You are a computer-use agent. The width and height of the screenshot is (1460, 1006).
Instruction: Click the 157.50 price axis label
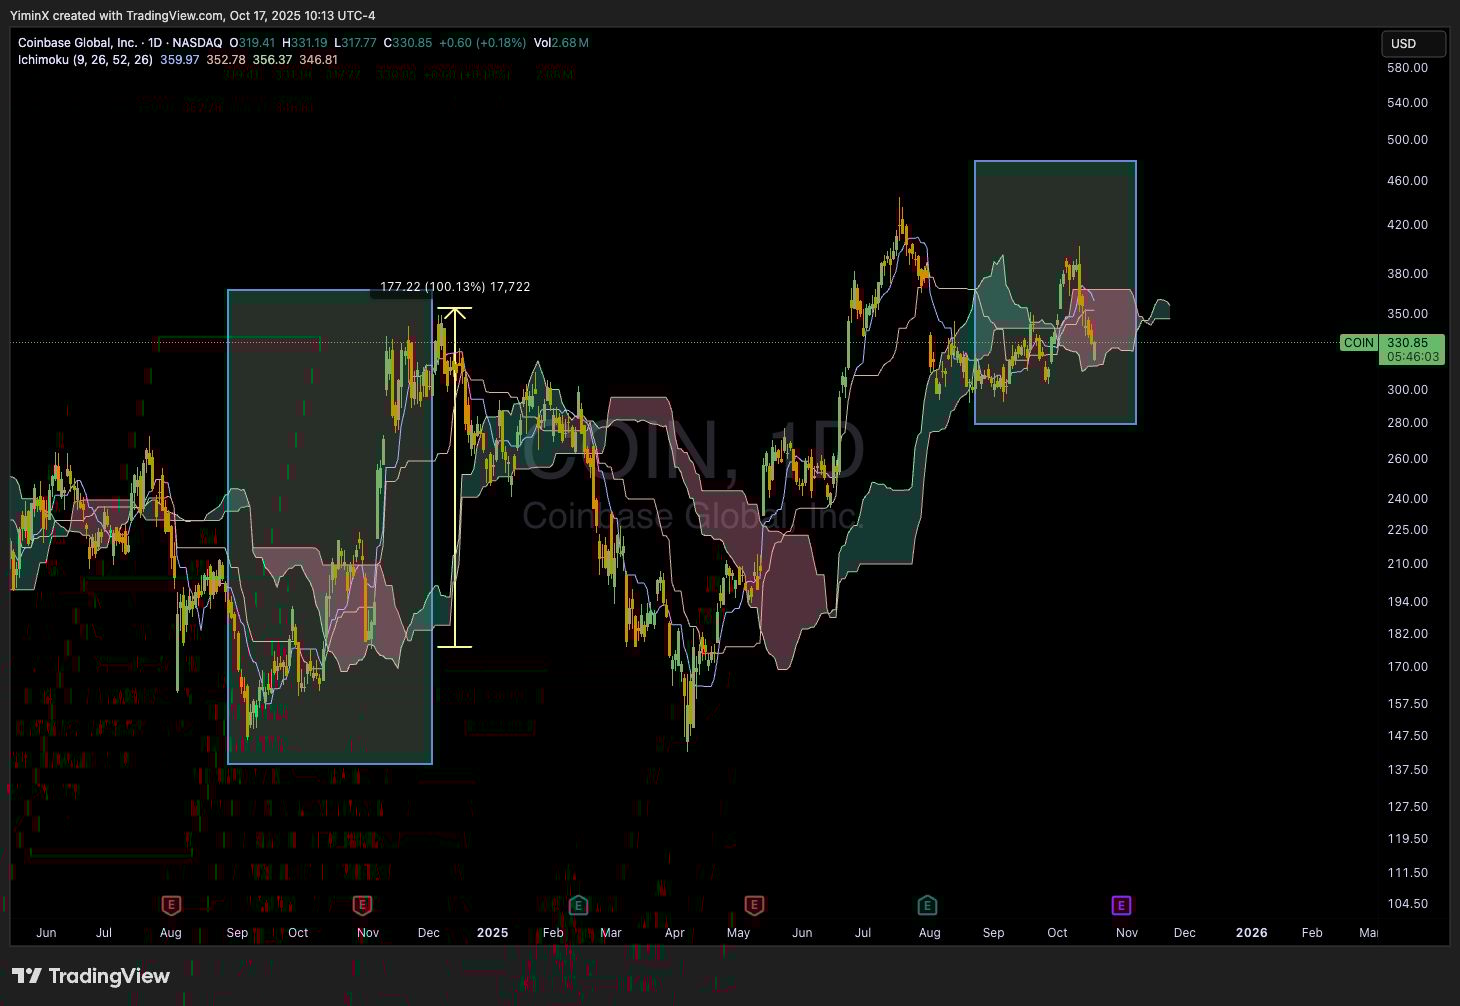[1407, 704]
